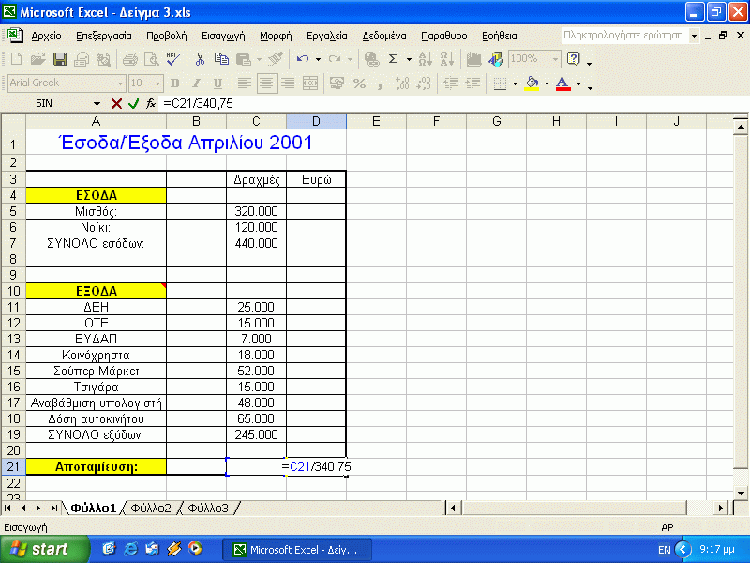750x563 pixels.
Task: Click the Merge and Center icon
Action: pos(311,84)
